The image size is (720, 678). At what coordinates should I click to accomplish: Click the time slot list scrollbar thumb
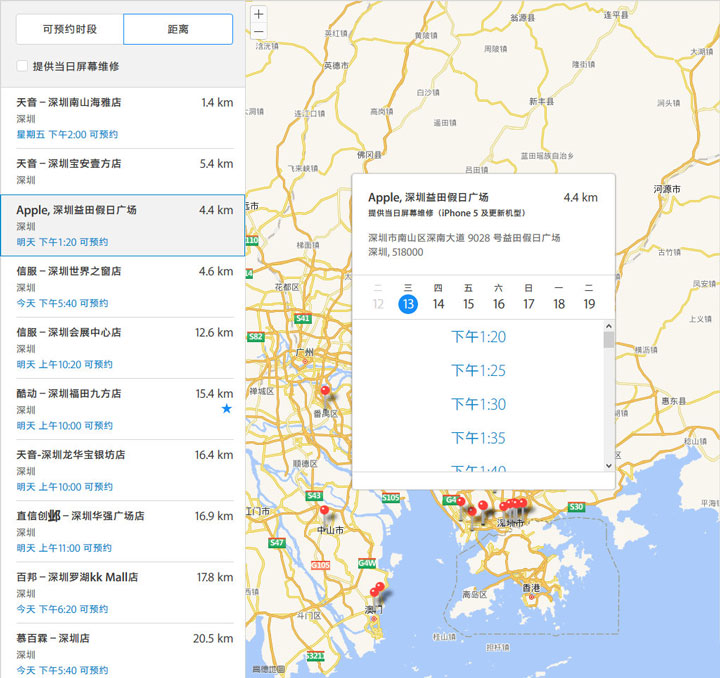[609, 340]
